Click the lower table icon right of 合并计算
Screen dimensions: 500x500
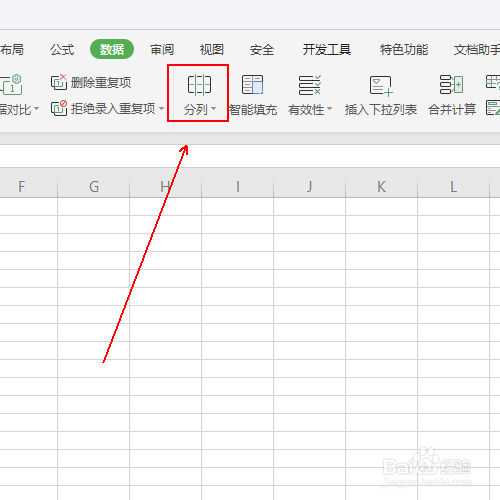pyautogui.click(x=493, y=108)
